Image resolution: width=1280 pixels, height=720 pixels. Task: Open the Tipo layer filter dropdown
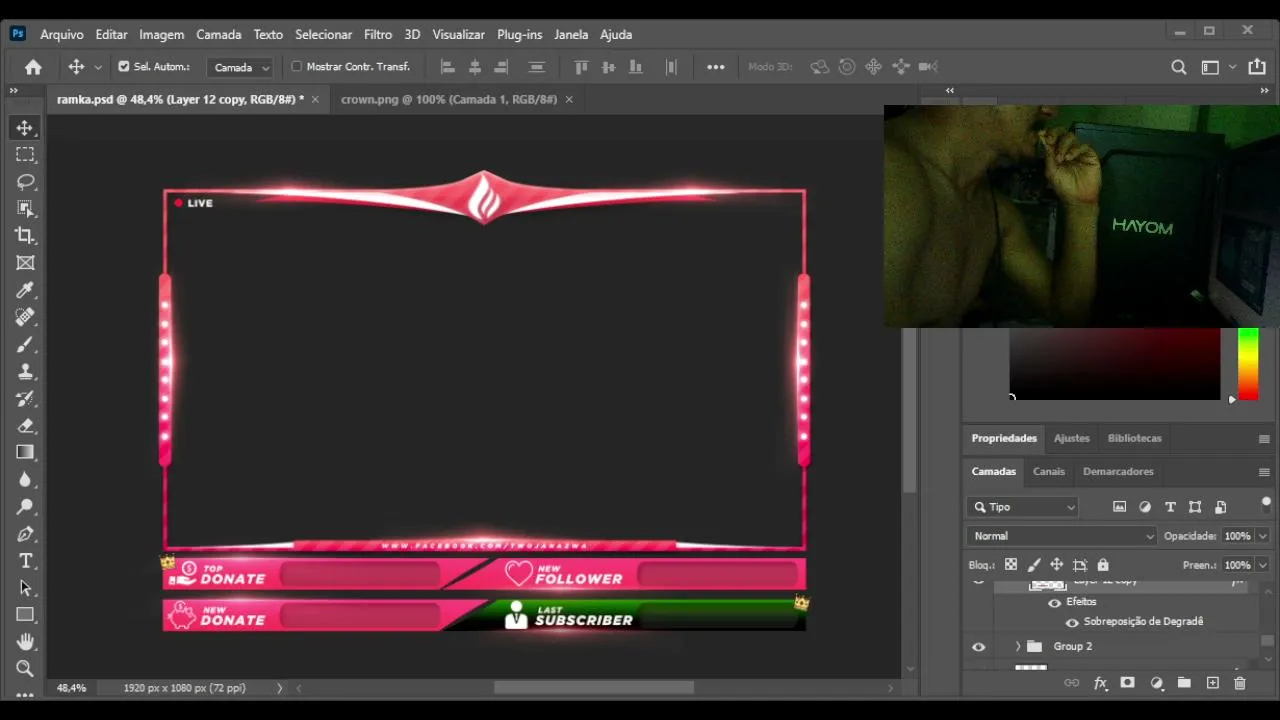[x=1023, y=507]
